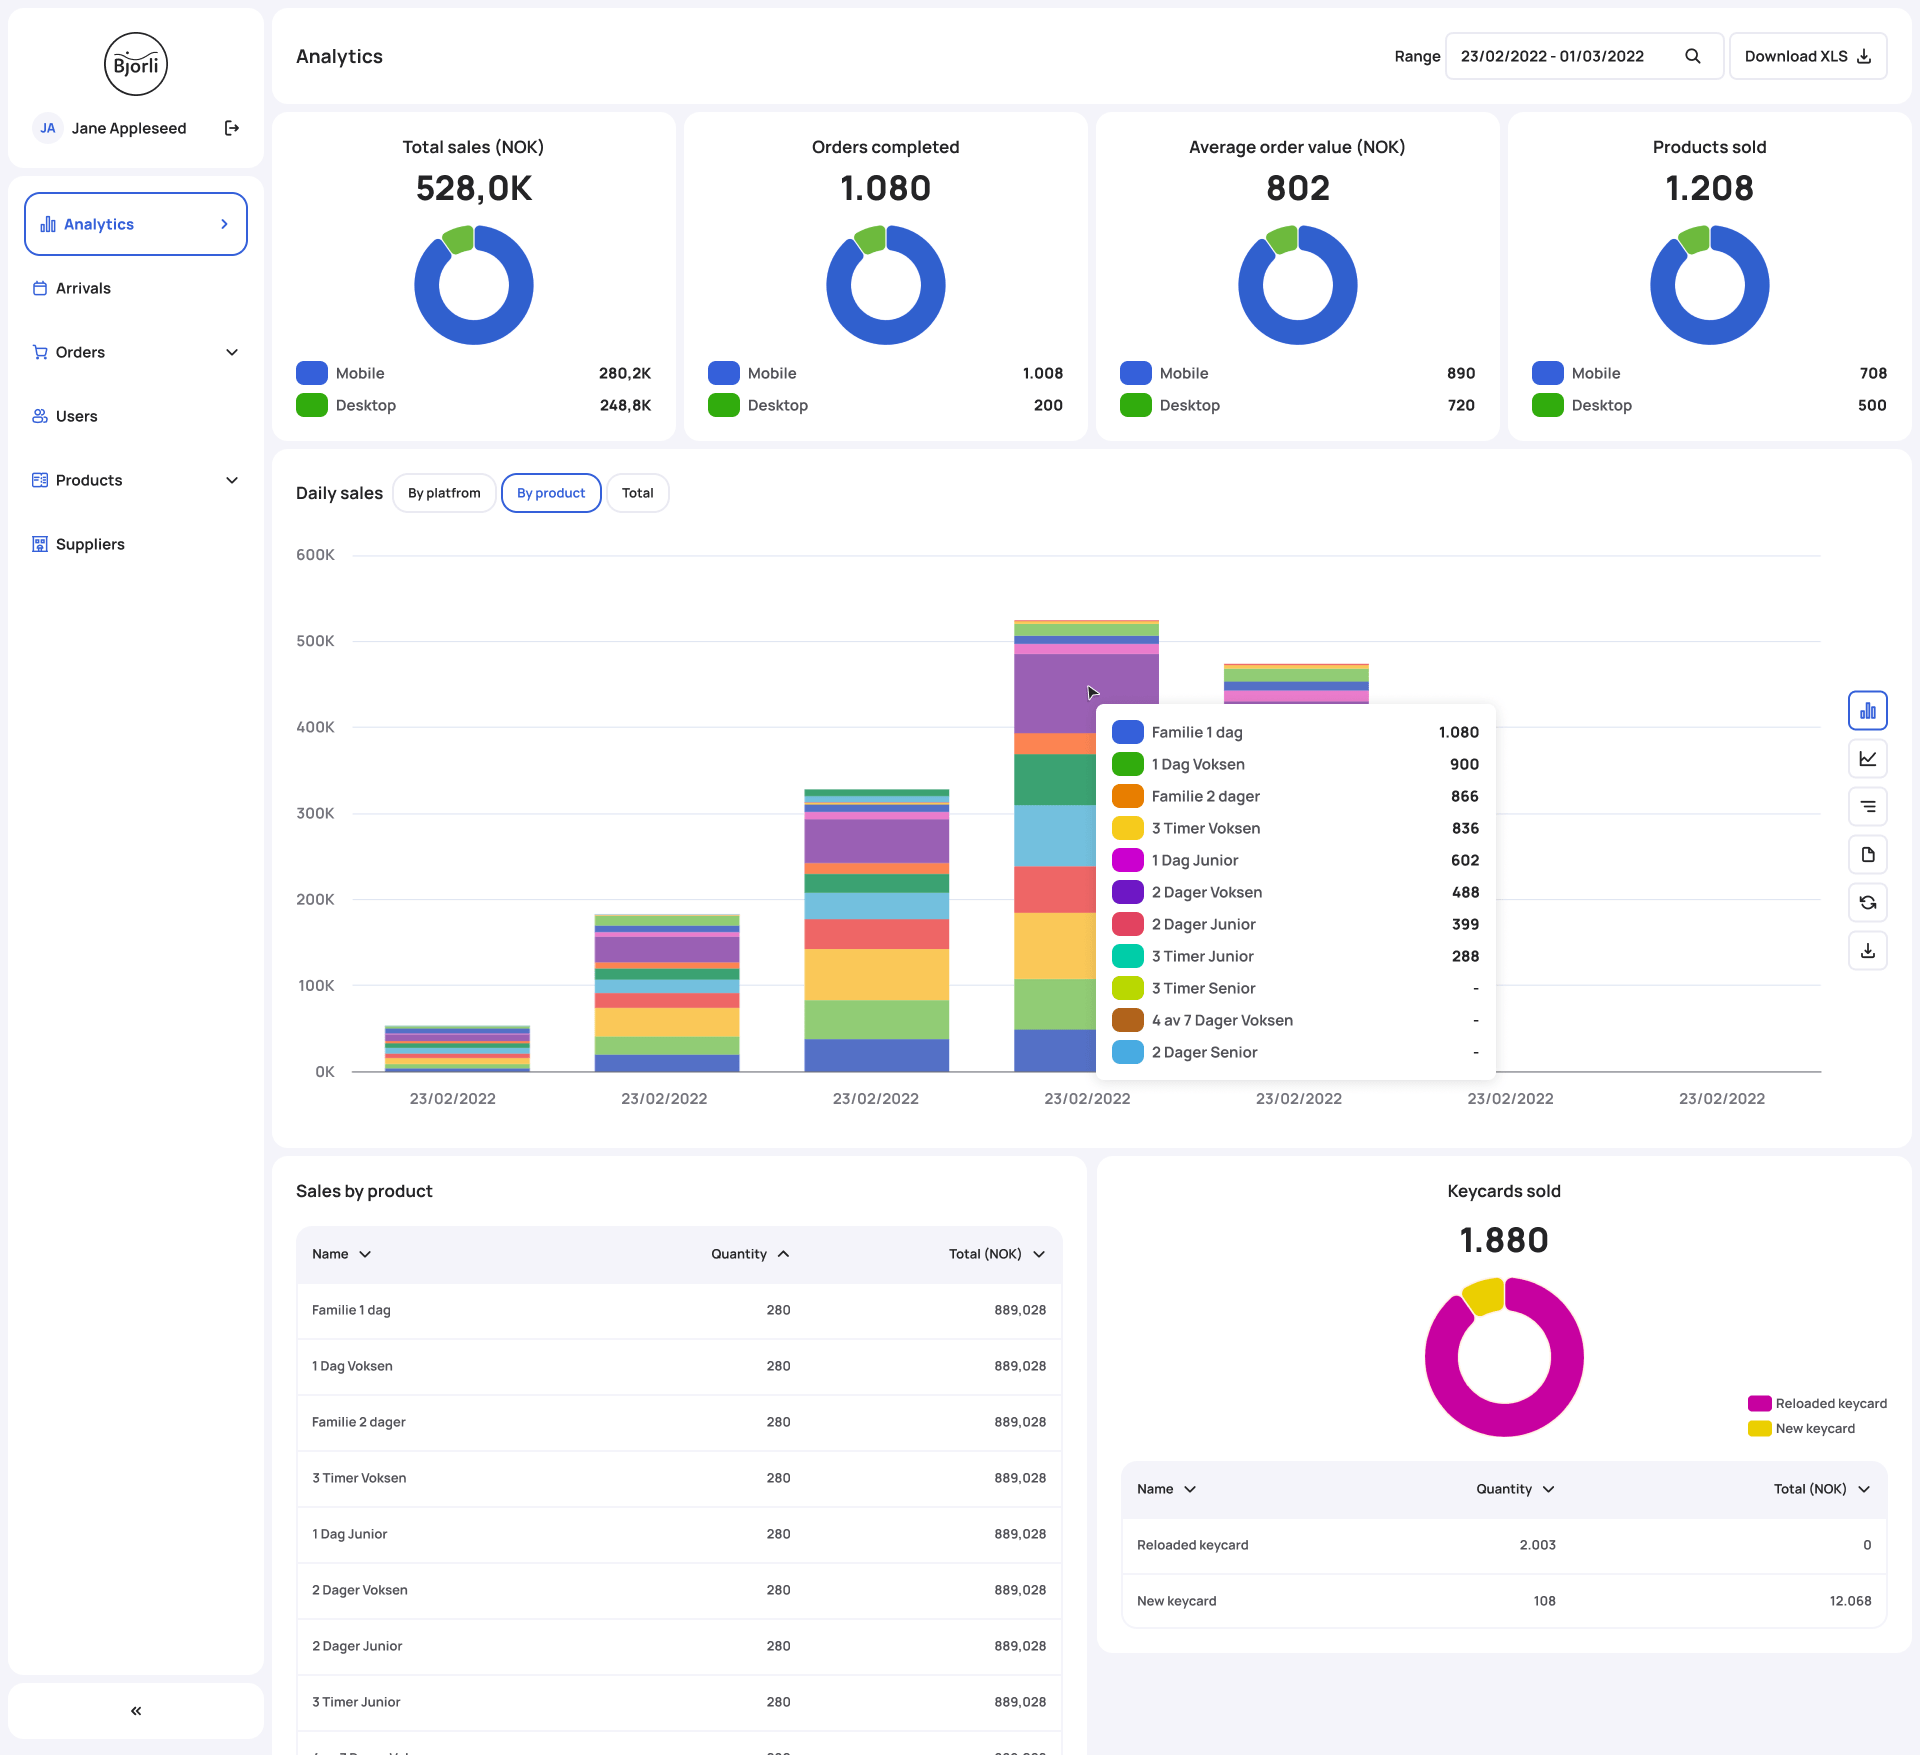Click the Download XLS button
Screen dimensions: 1920x1755
[x=1807, y=56]
